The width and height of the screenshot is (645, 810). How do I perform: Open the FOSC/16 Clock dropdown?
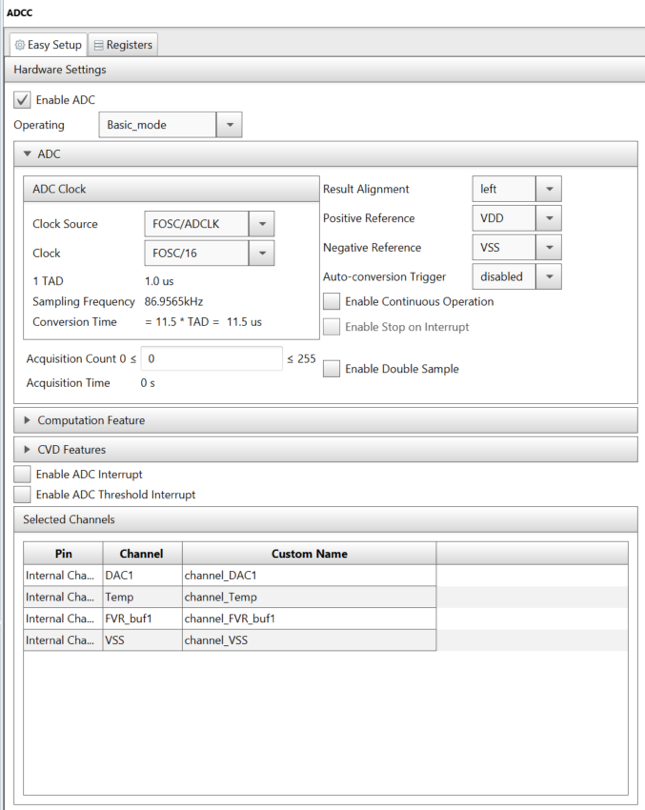(259, 253)
